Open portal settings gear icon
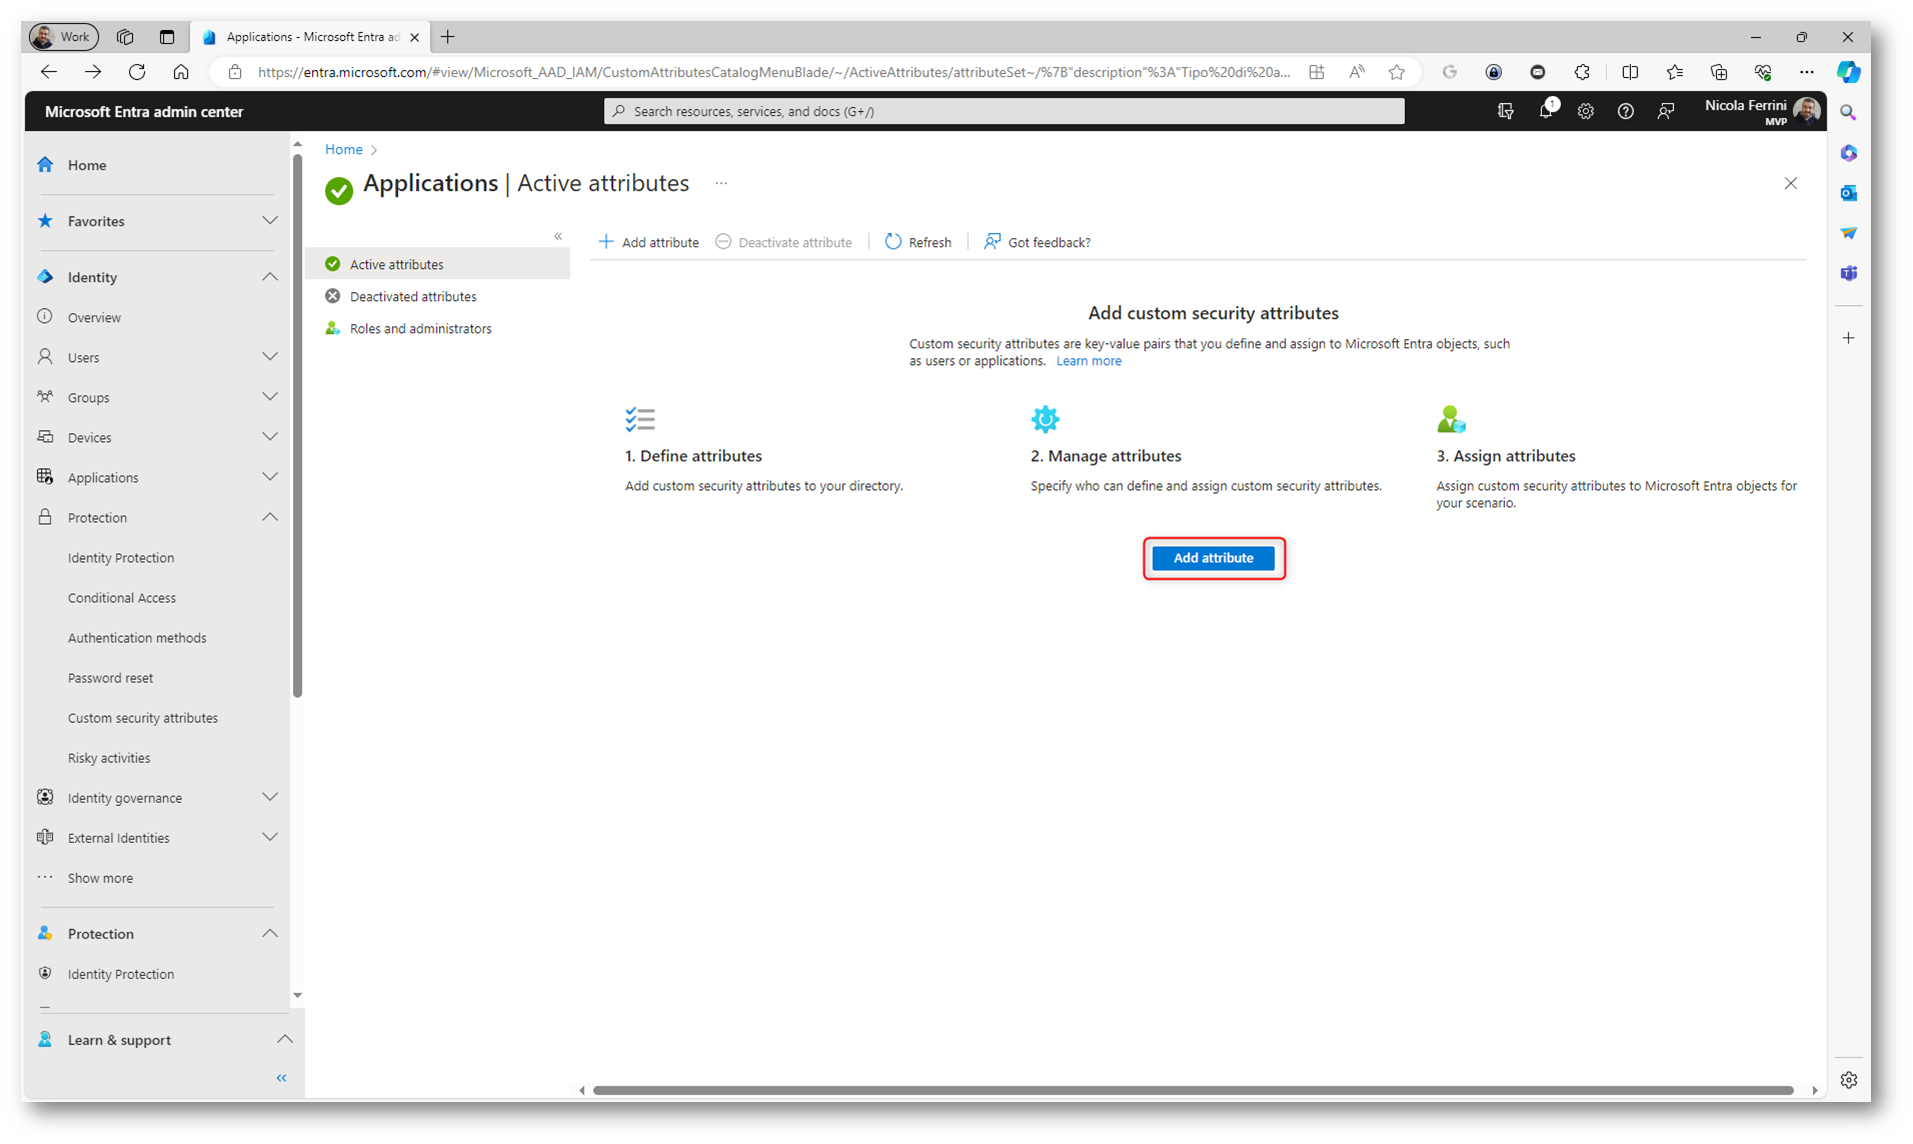1913x1144 pixels. click(1586, 111)
